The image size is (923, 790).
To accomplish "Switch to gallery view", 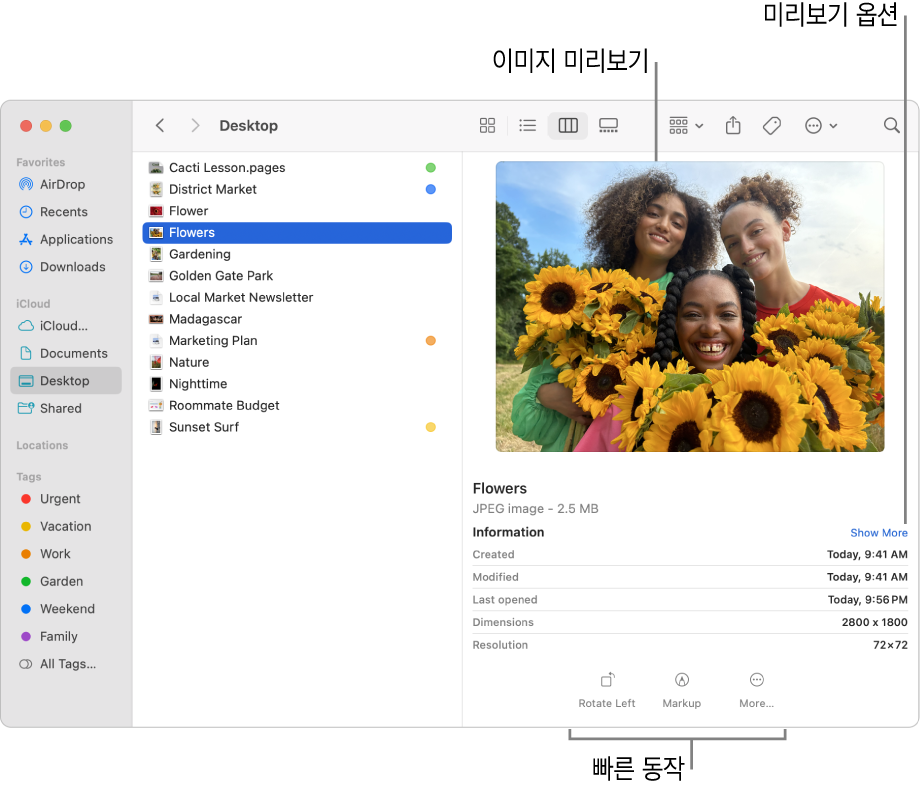I will (608, 125).
